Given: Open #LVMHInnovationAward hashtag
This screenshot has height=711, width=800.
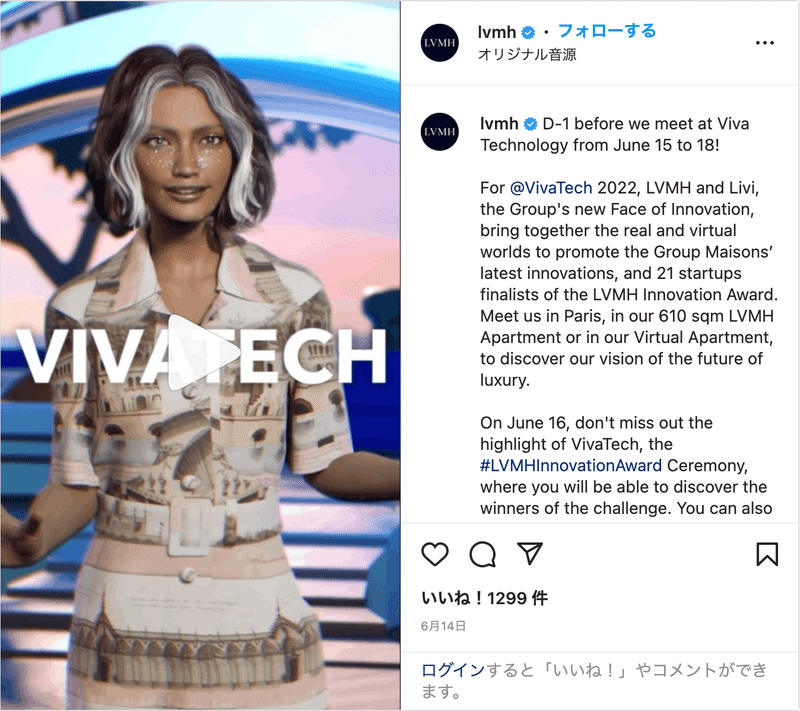Looking at the screenshot, I should [571, 466].
